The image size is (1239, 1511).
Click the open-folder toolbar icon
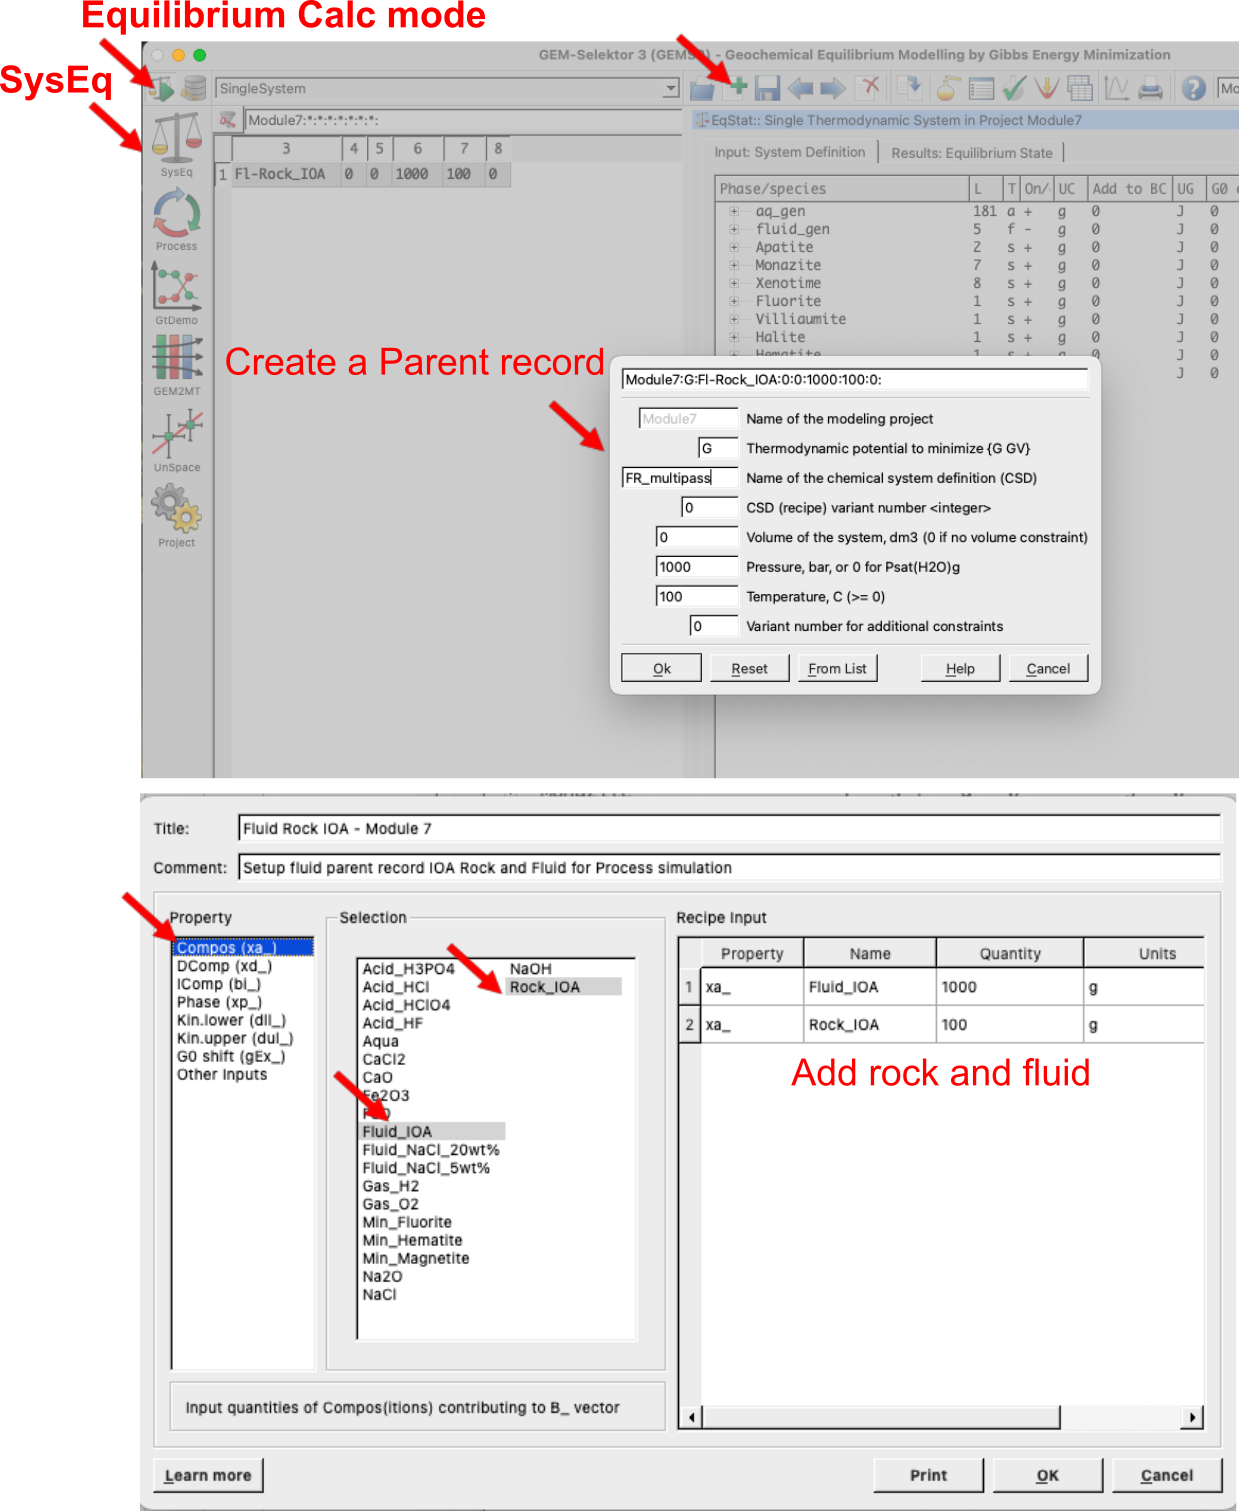pos(702,89)
